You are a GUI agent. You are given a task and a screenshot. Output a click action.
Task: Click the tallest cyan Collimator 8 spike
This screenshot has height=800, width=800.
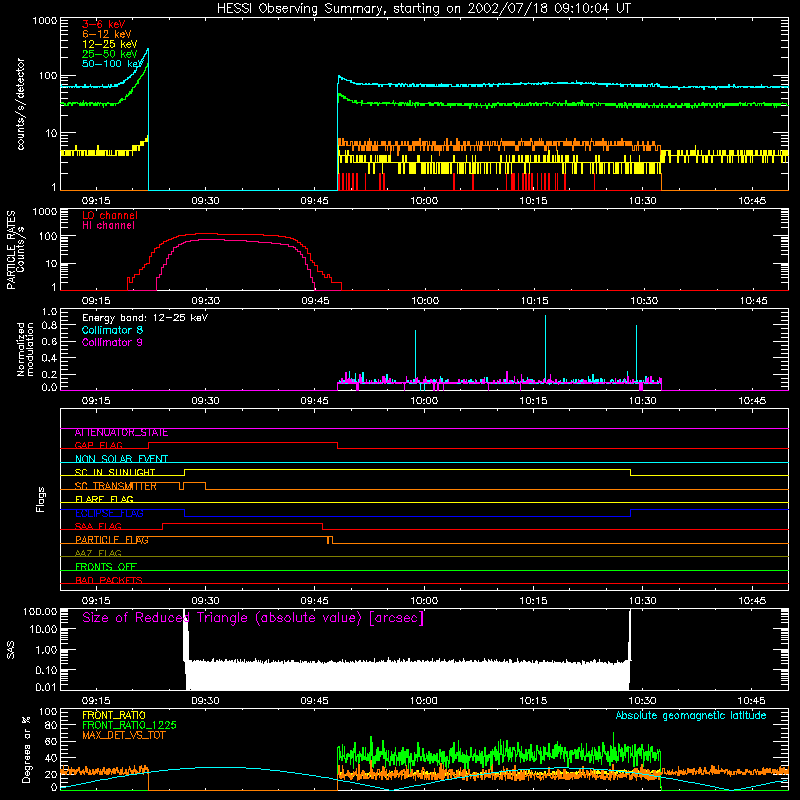(x=545, y=347)
